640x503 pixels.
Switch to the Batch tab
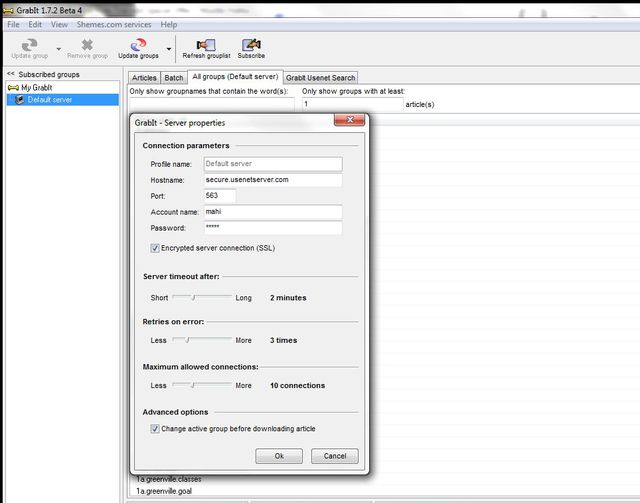pos(174,78)
